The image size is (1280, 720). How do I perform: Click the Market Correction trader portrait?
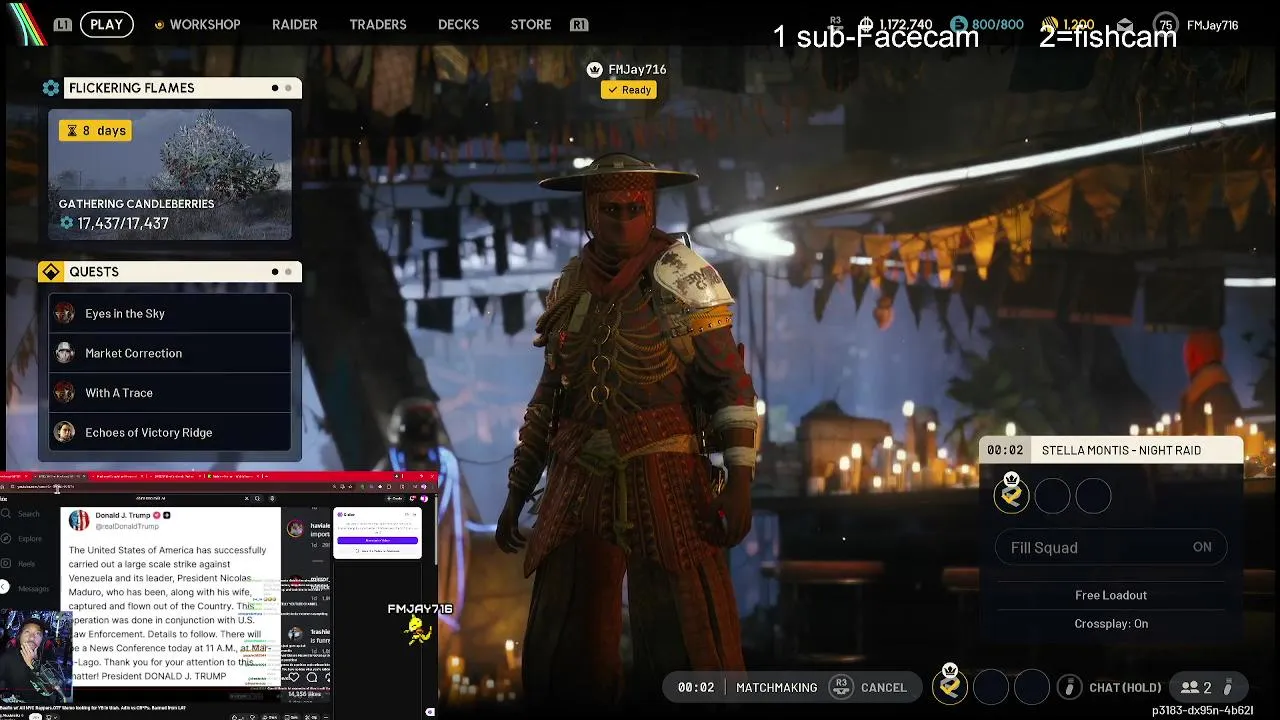[65, 353]
